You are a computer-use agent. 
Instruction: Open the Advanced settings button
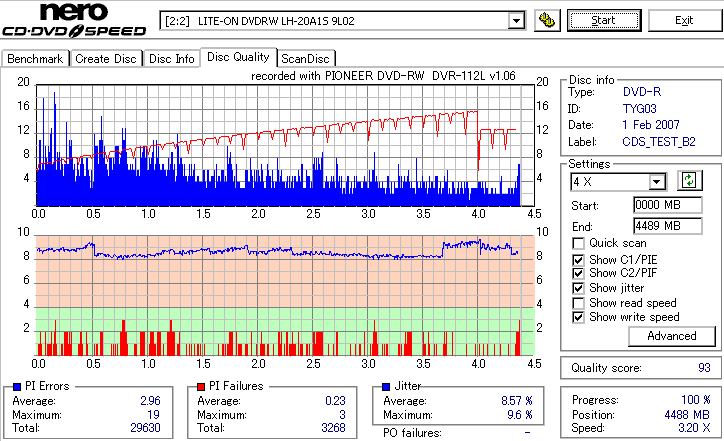click(x=672, y=336)
